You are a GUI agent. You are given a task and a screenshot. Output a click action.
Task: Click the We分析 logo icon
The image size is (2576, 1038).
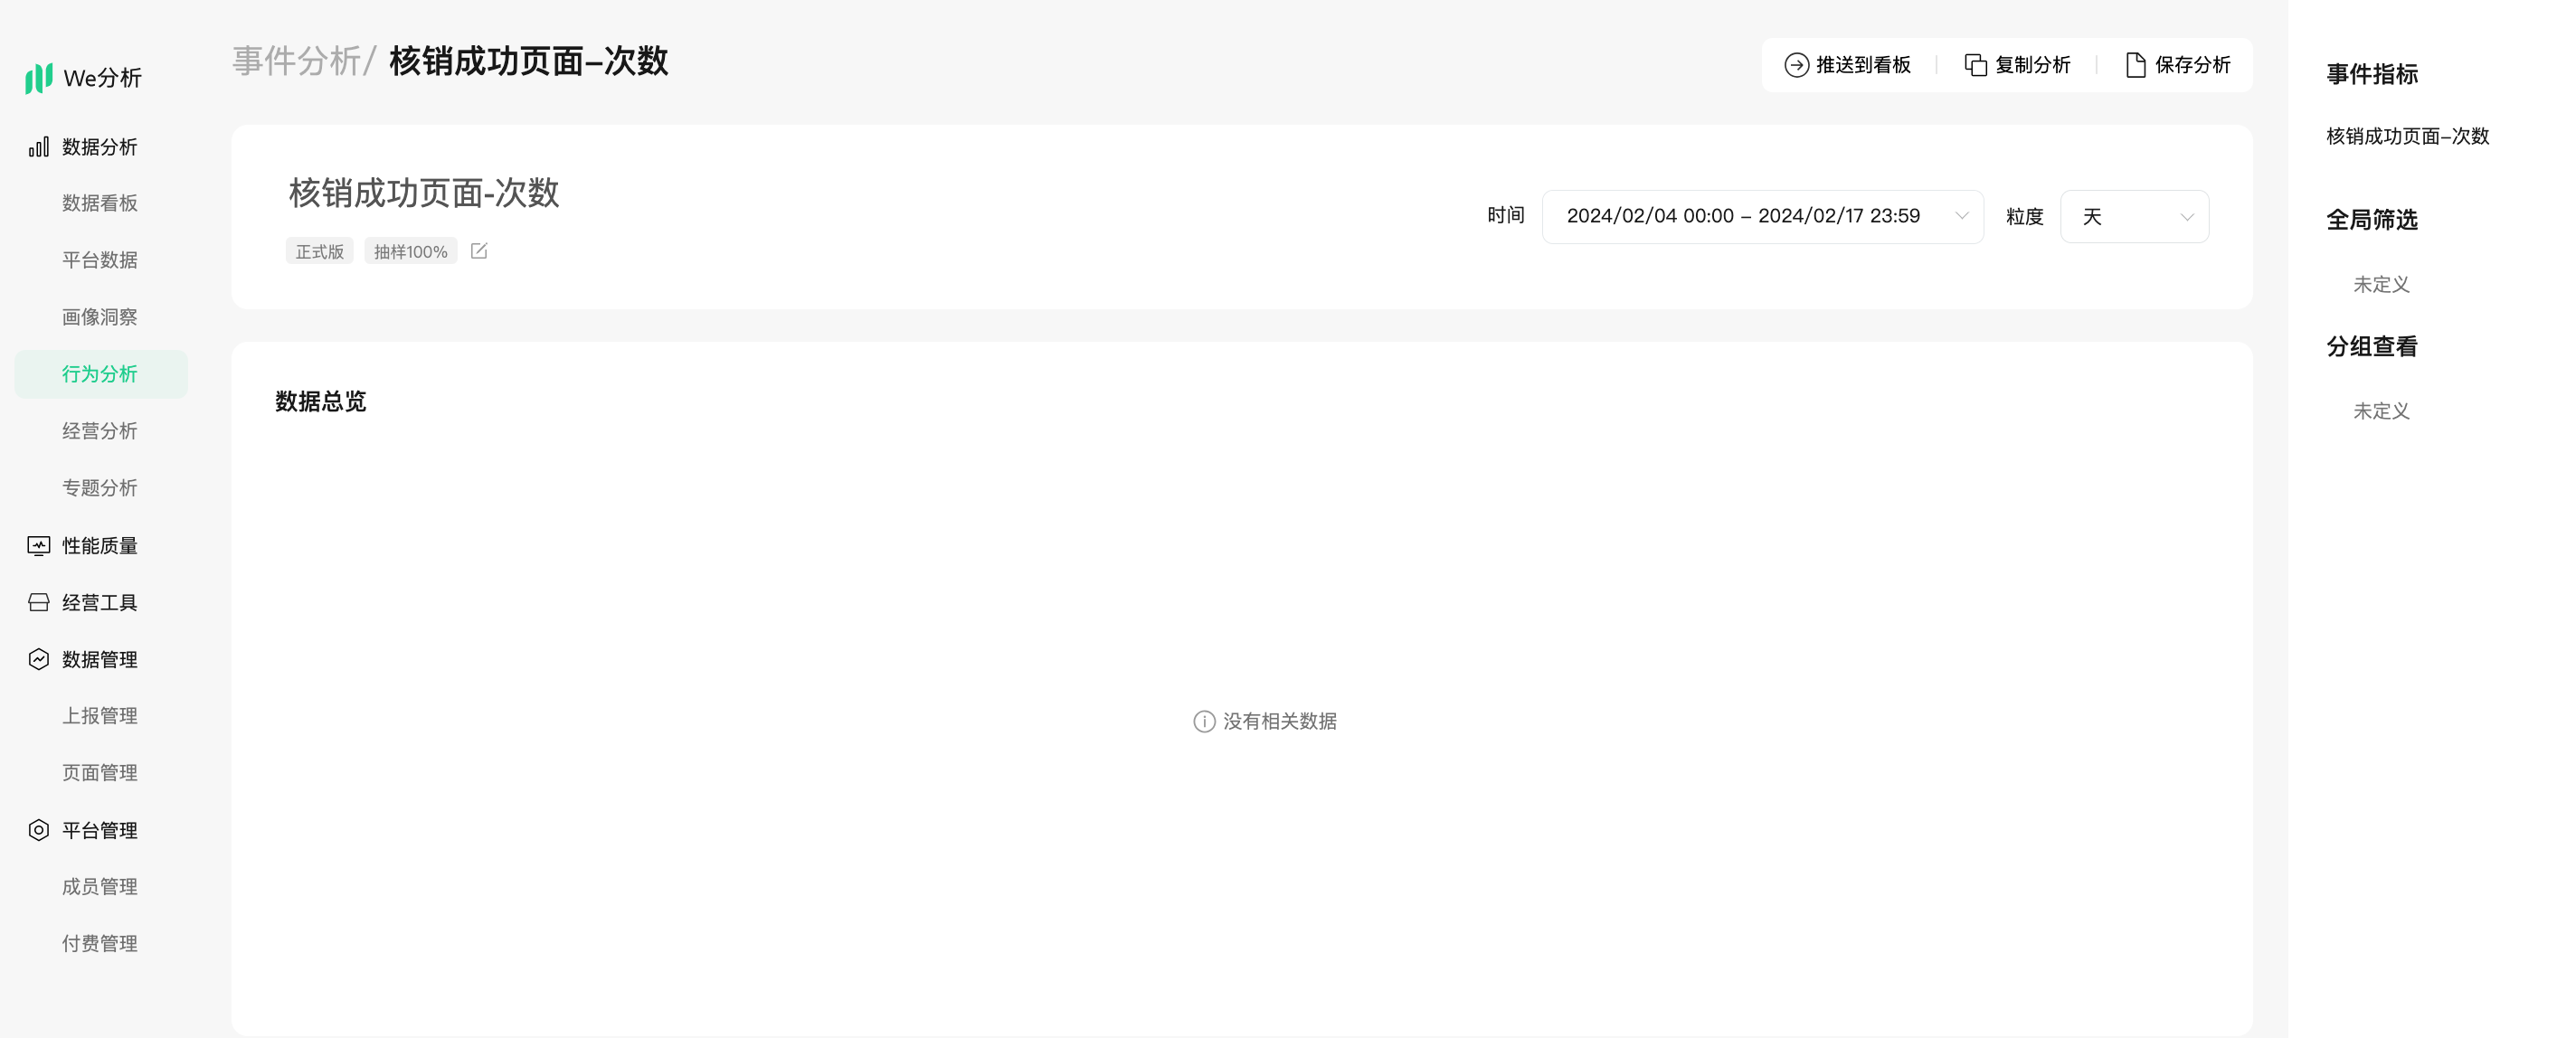point(38,78)
